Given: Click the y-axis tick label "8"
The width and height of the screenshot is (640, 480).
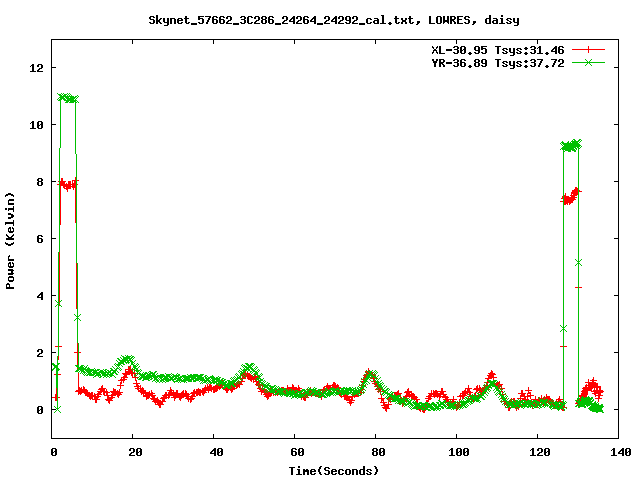Looking at the screenshot, I should point(40,182).
